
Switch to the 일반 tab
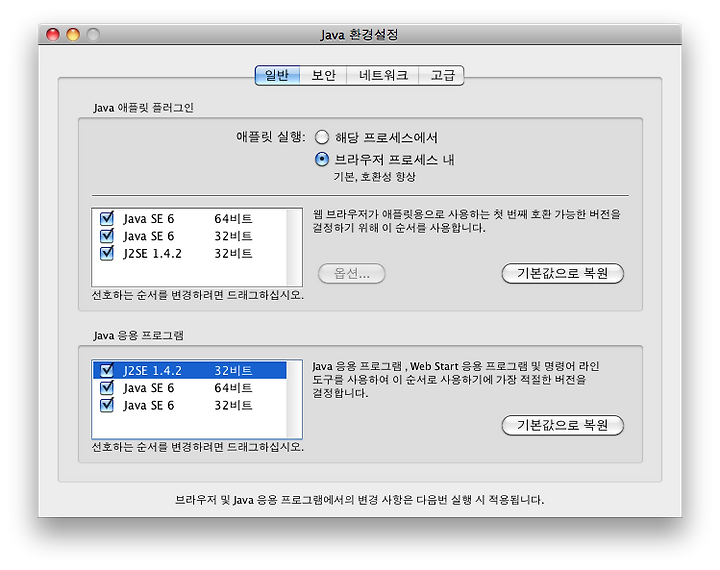[x=277, y=75]
